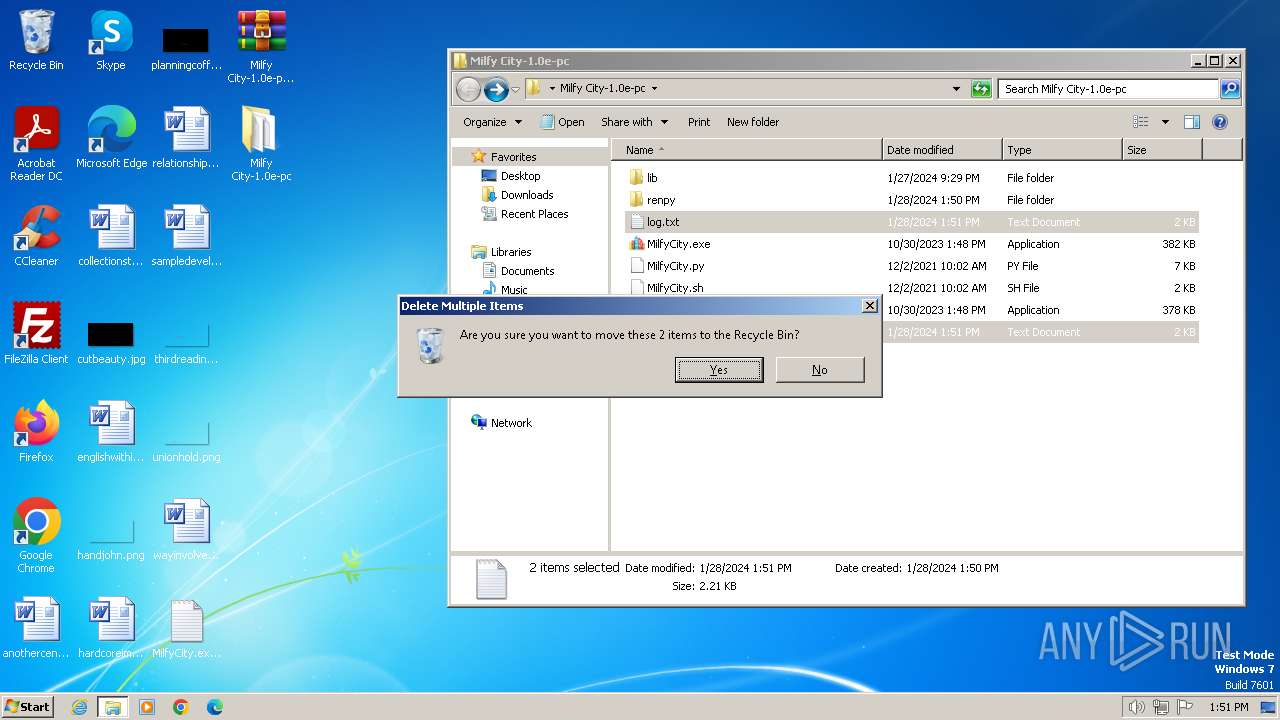Open Recycle Bin desktop icon

(x=36, y=42)
